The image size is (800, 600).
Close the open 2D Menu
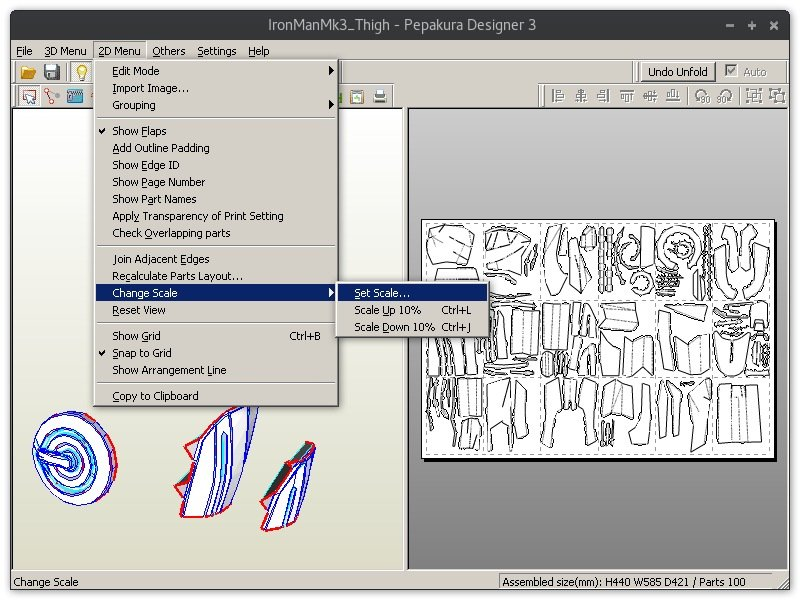coord(119,51)
